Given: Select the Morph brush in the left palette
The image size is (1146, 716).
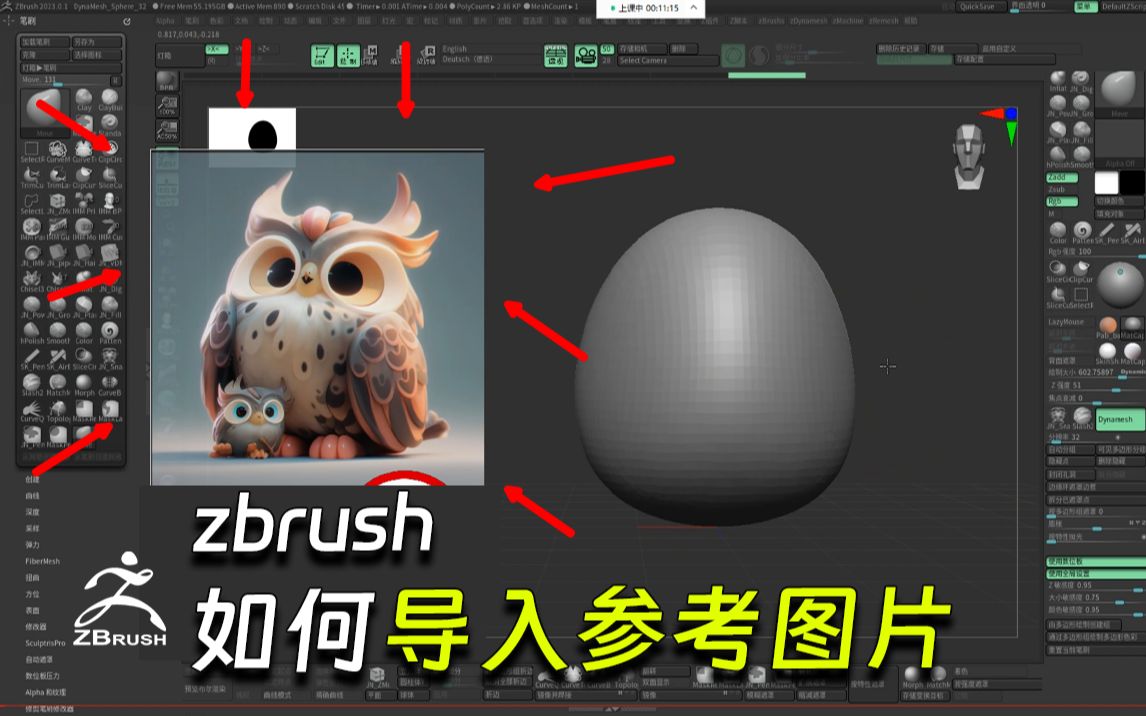Looking at the screenshot, I should (84, 384).
